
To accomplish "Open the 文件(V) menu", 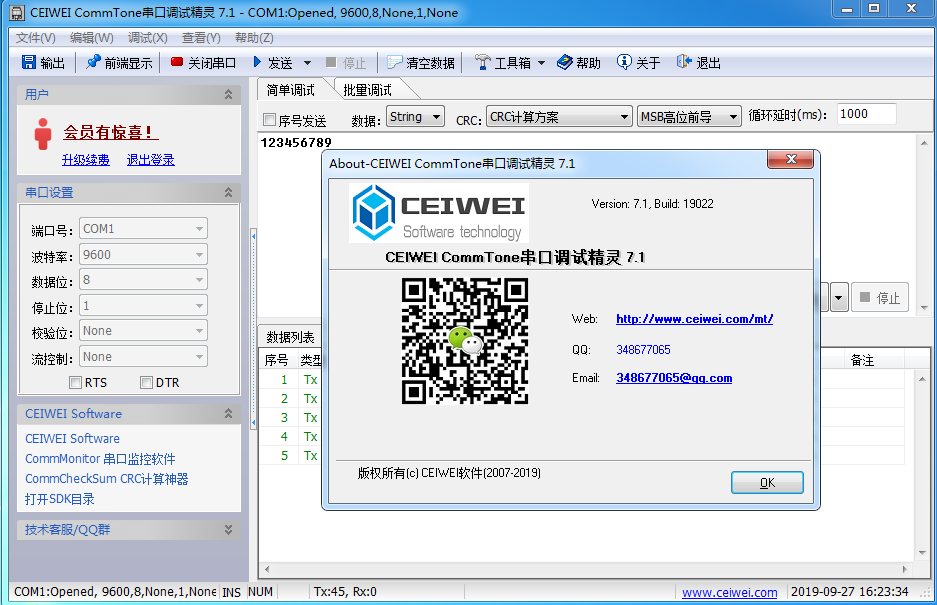I will coord(35,38).
